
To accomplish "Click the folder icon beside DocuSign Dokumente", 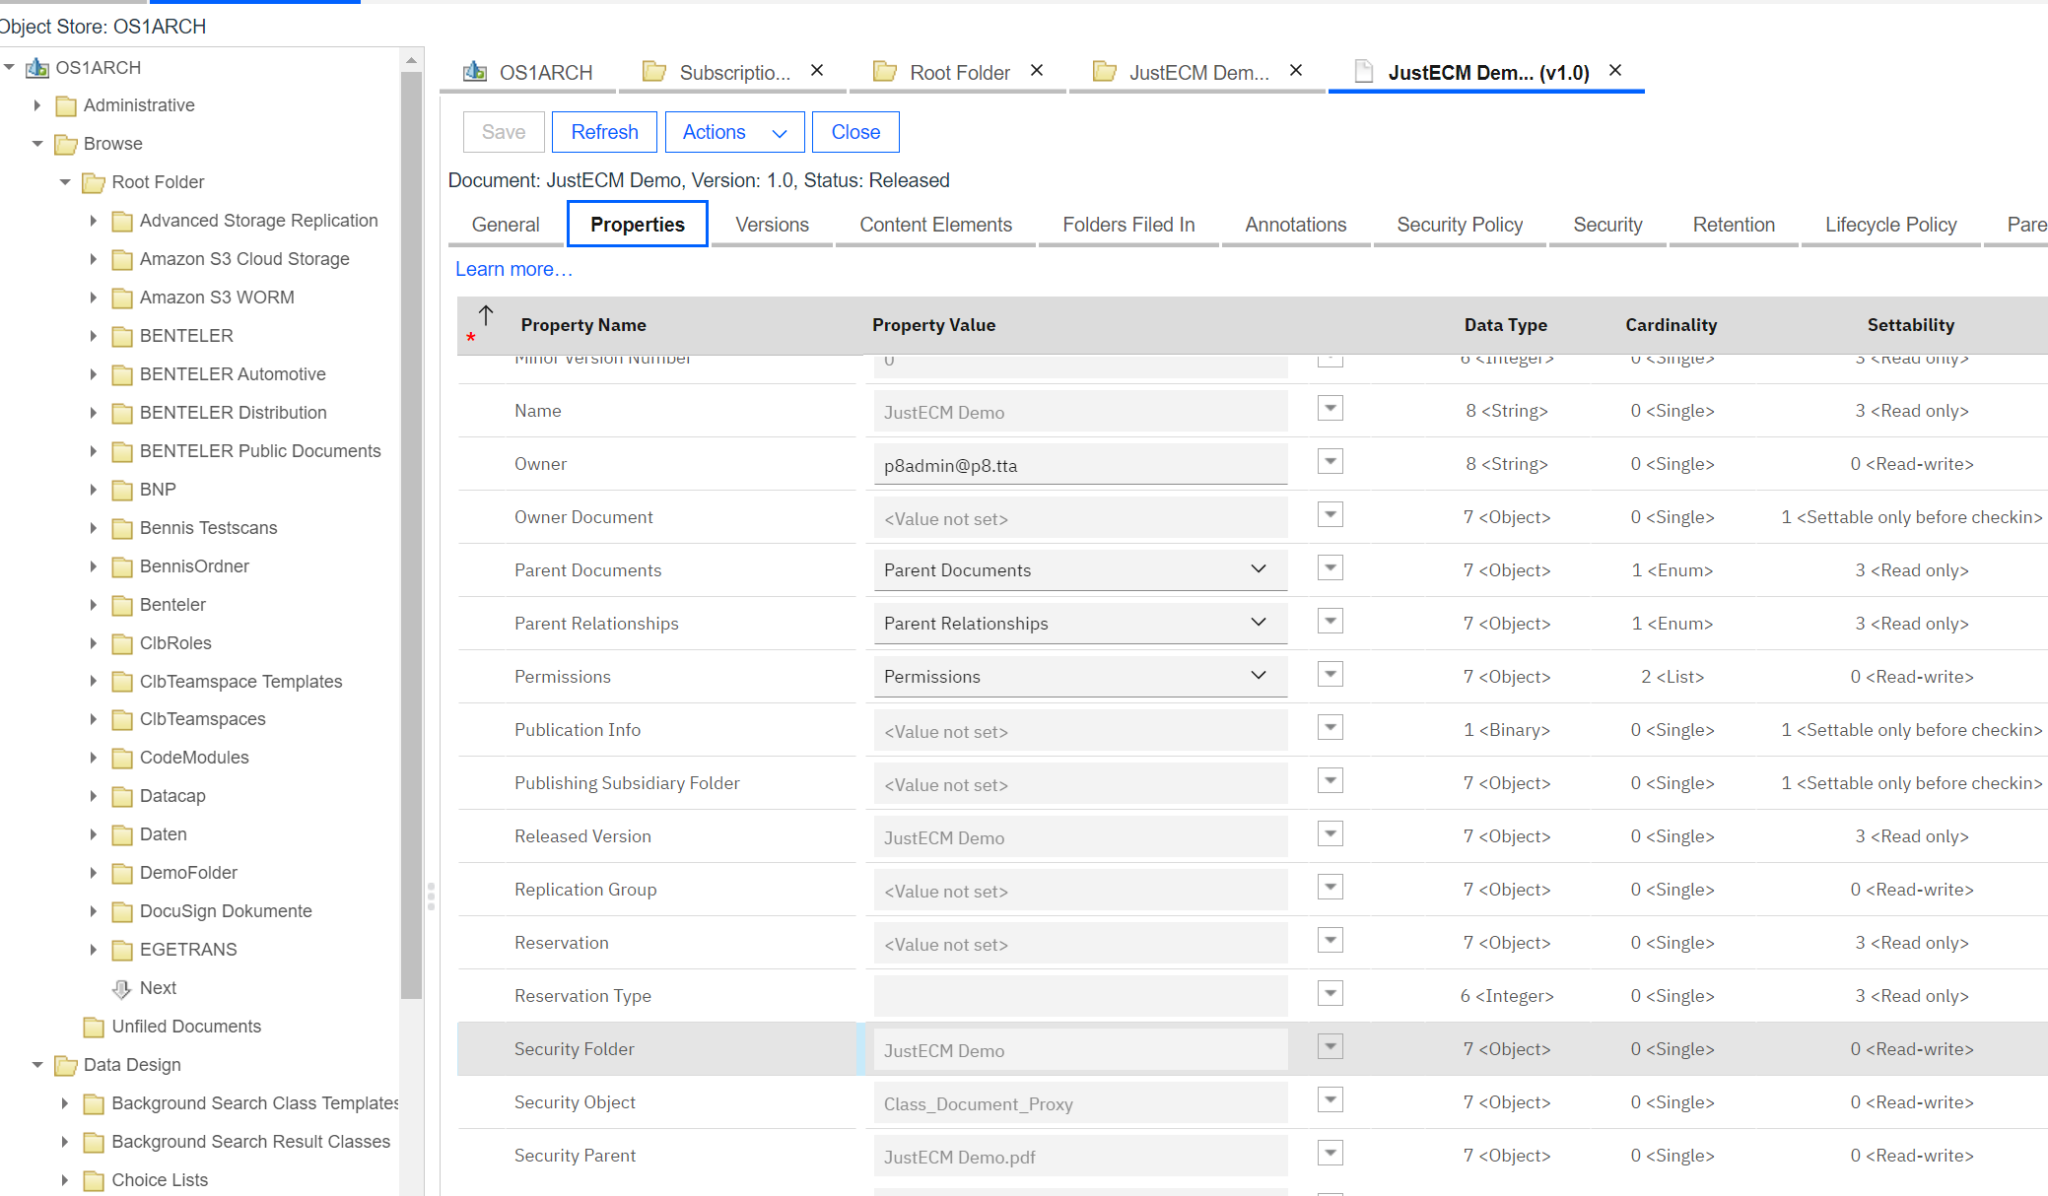I will pos(121,911).
